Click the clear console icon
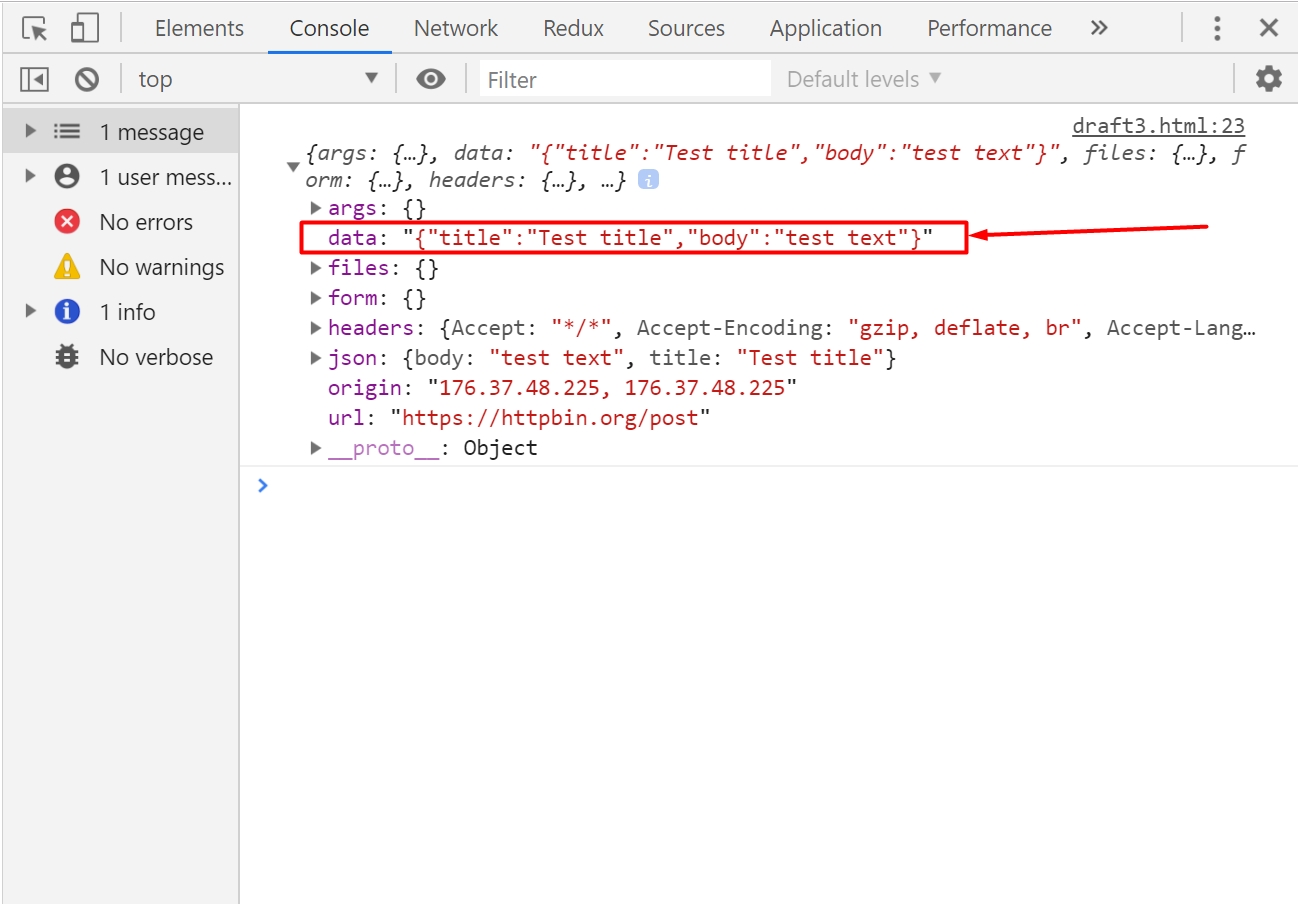Image resolution: width=1298 pixels, height=904 pixels. [87, 79]
